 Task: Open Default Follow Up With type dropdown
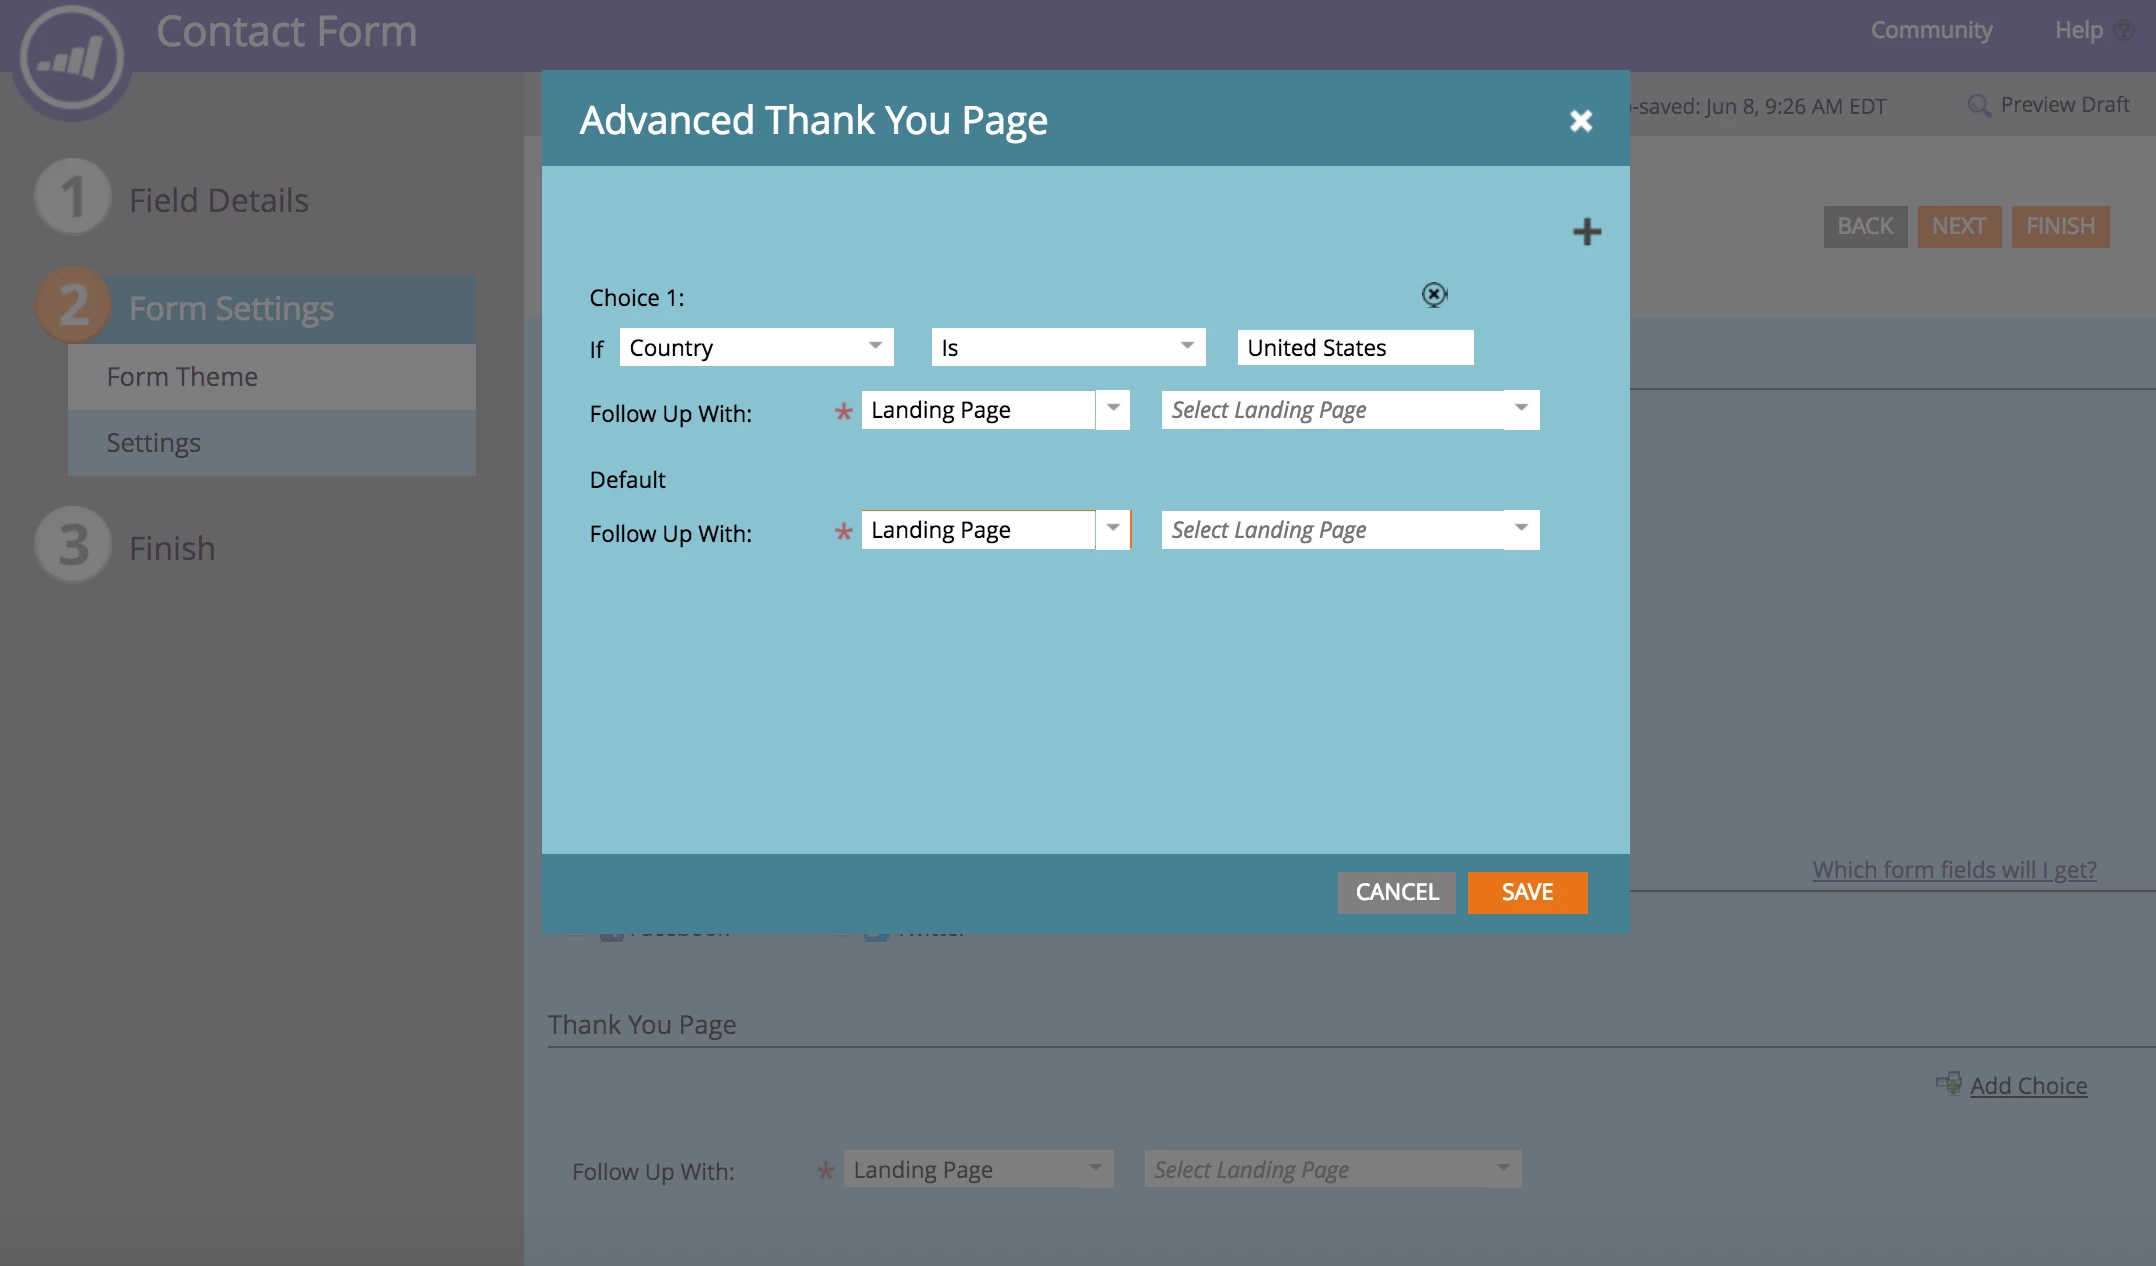(1112, 530)
